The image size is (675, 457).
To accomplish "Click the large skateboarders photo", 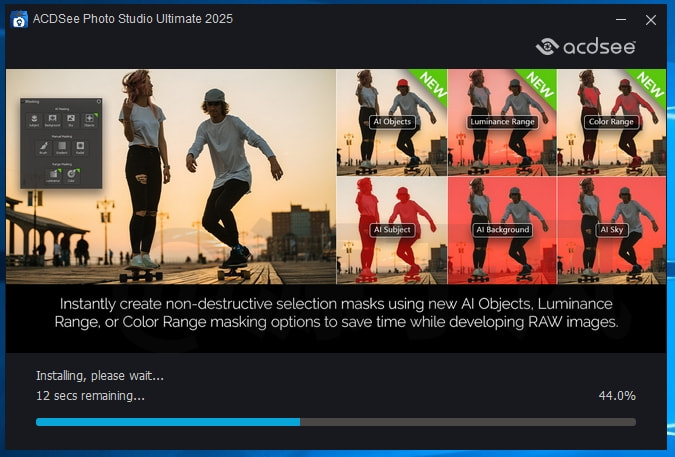I will [171, 176].
